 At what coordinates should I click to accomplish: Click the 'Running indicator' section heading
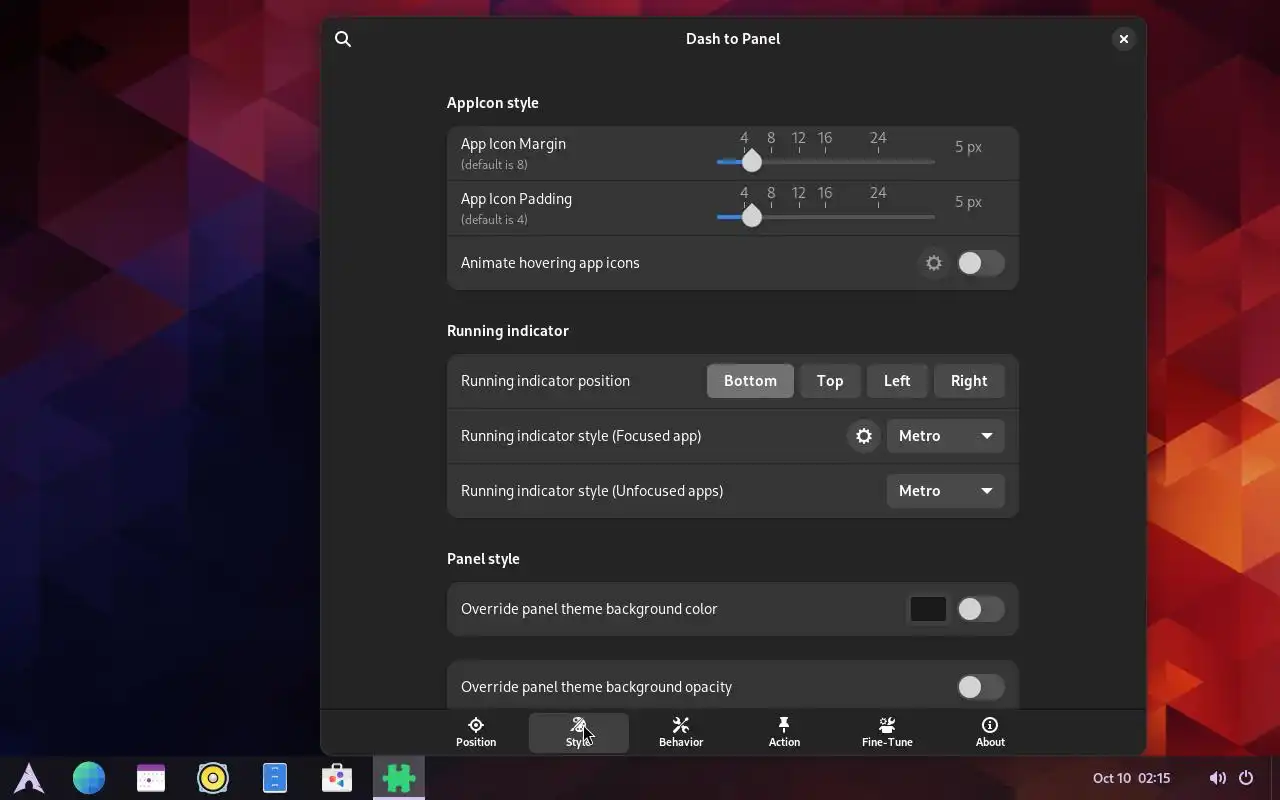tap(508, 331)
